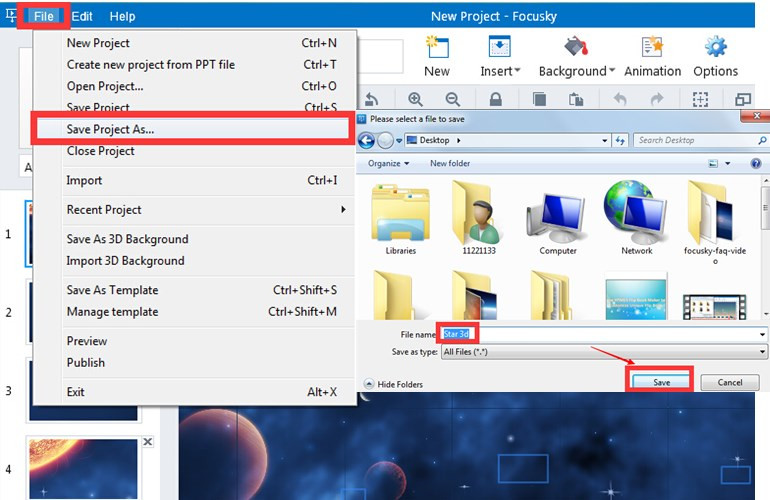Screen dimensions: 770x500
Task: Click the rotate-back arrow icon left of zoom in
Action: (372, 99)
